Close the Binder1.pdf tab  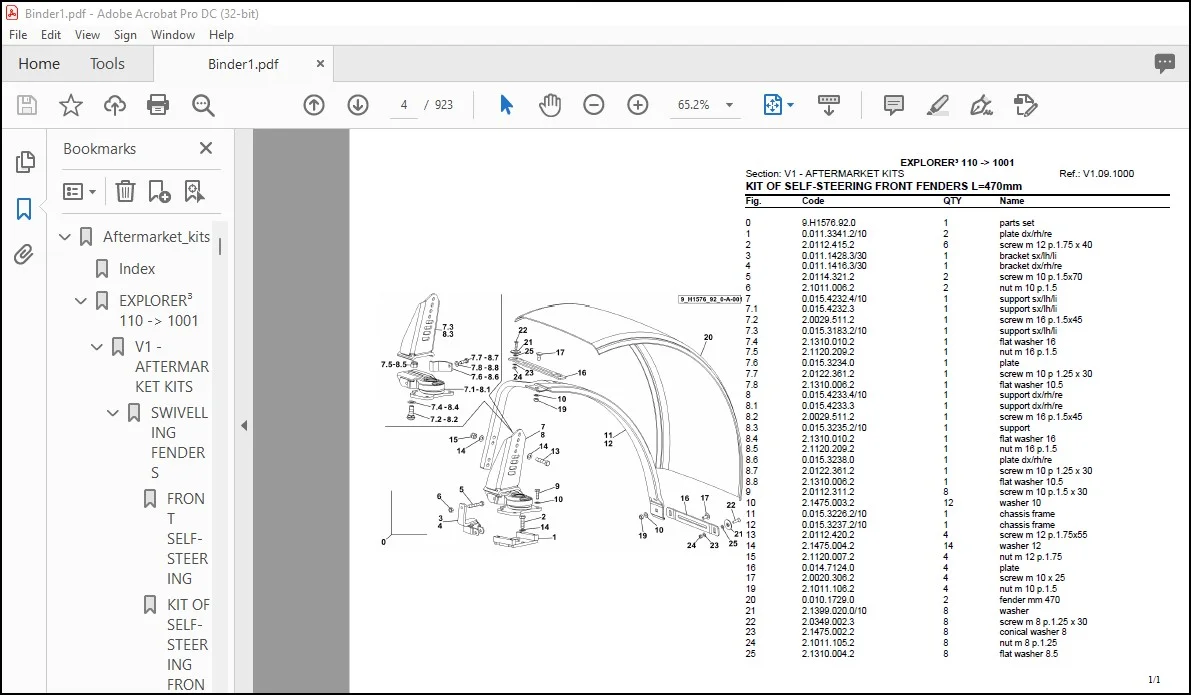[x=321, y=64]
